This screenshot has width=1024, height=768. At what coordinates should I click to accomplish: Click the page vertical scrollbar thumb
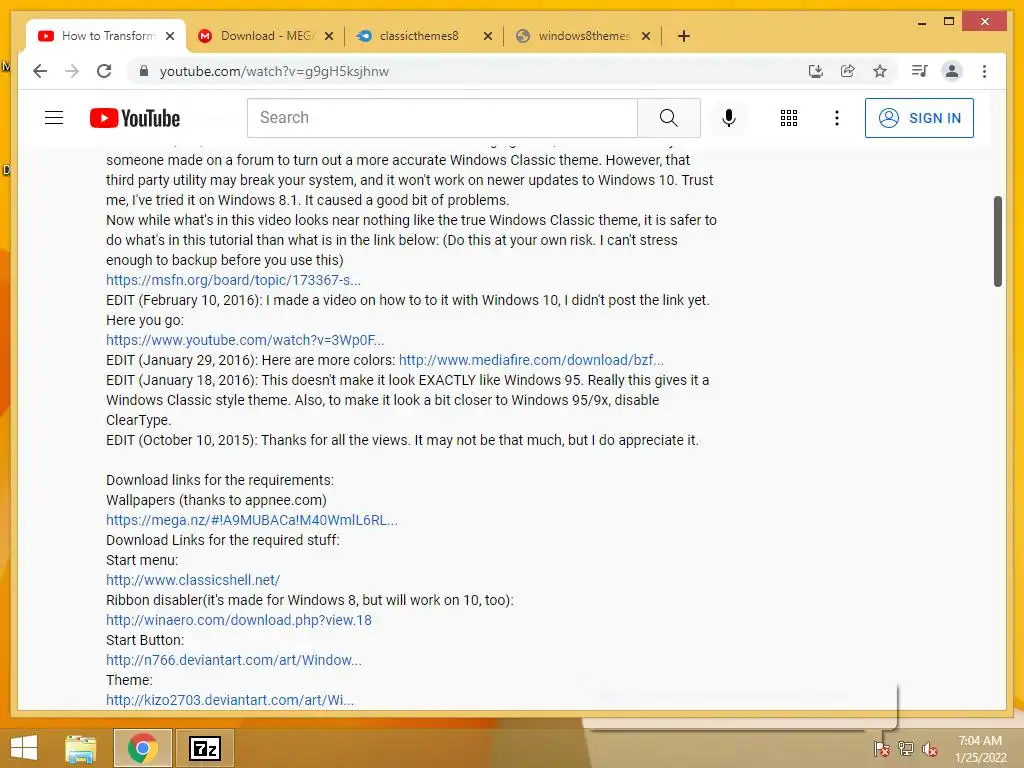click(x=997, y=241)
